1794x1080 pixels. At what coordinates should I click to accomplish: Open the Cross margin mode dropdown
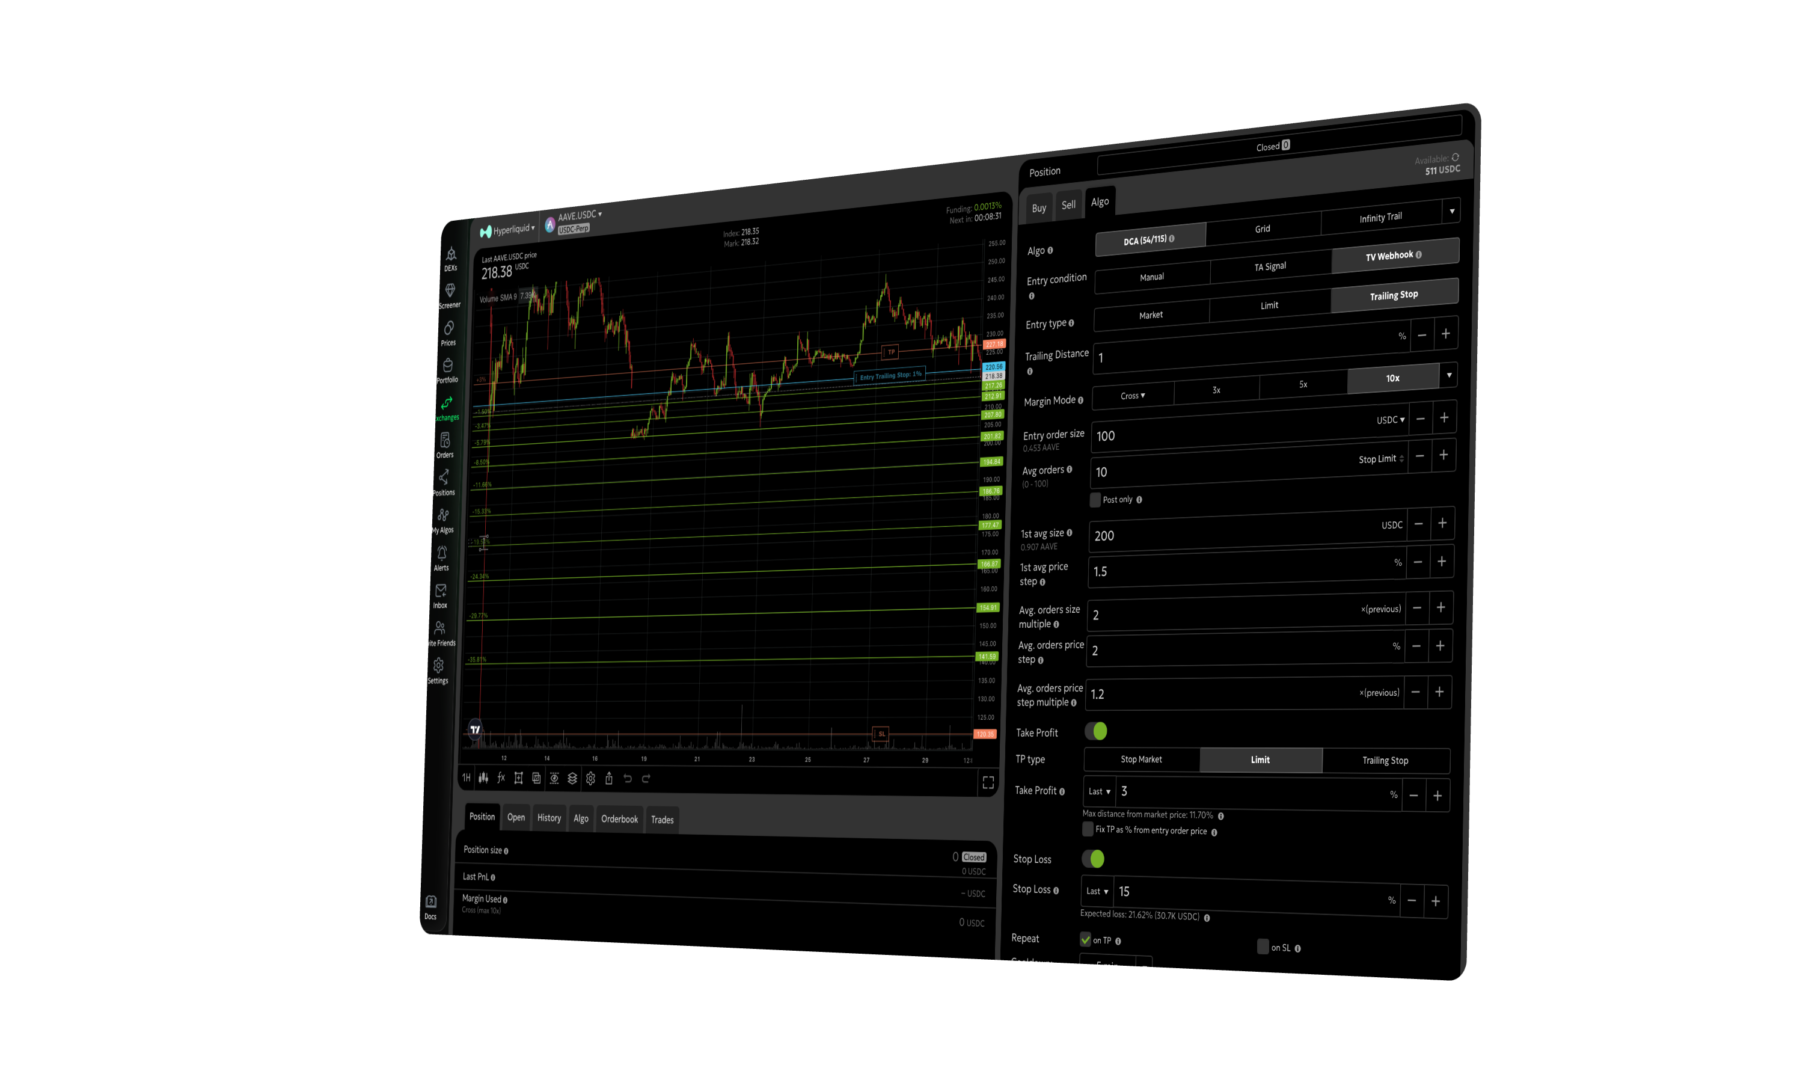(x=1131, y=396)
